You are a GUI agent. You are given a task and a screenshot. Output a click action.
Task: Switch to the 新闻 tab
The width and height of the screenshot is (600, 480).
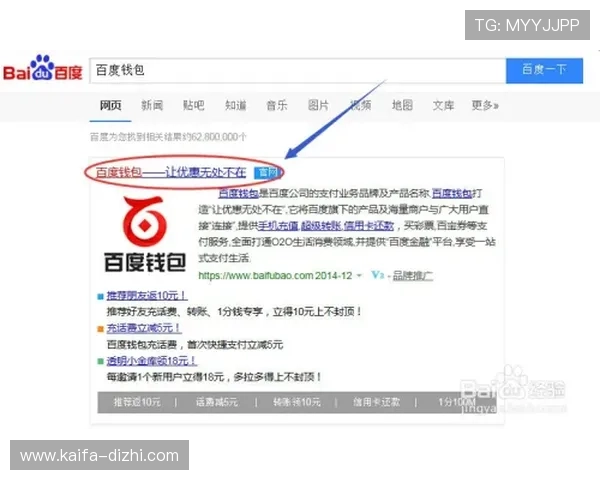tap(152, 105)
